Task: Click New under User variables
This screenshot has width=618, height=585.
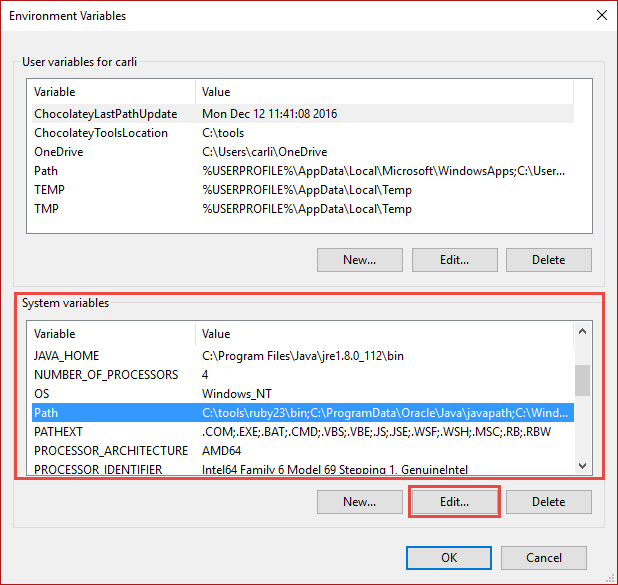Action: [x=360, y=260]
